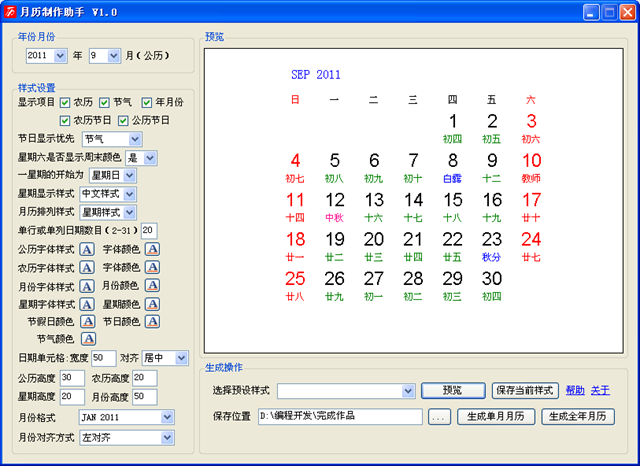
Task: Open the 月份格式 dropdown
Action: (x=127, y=417)
